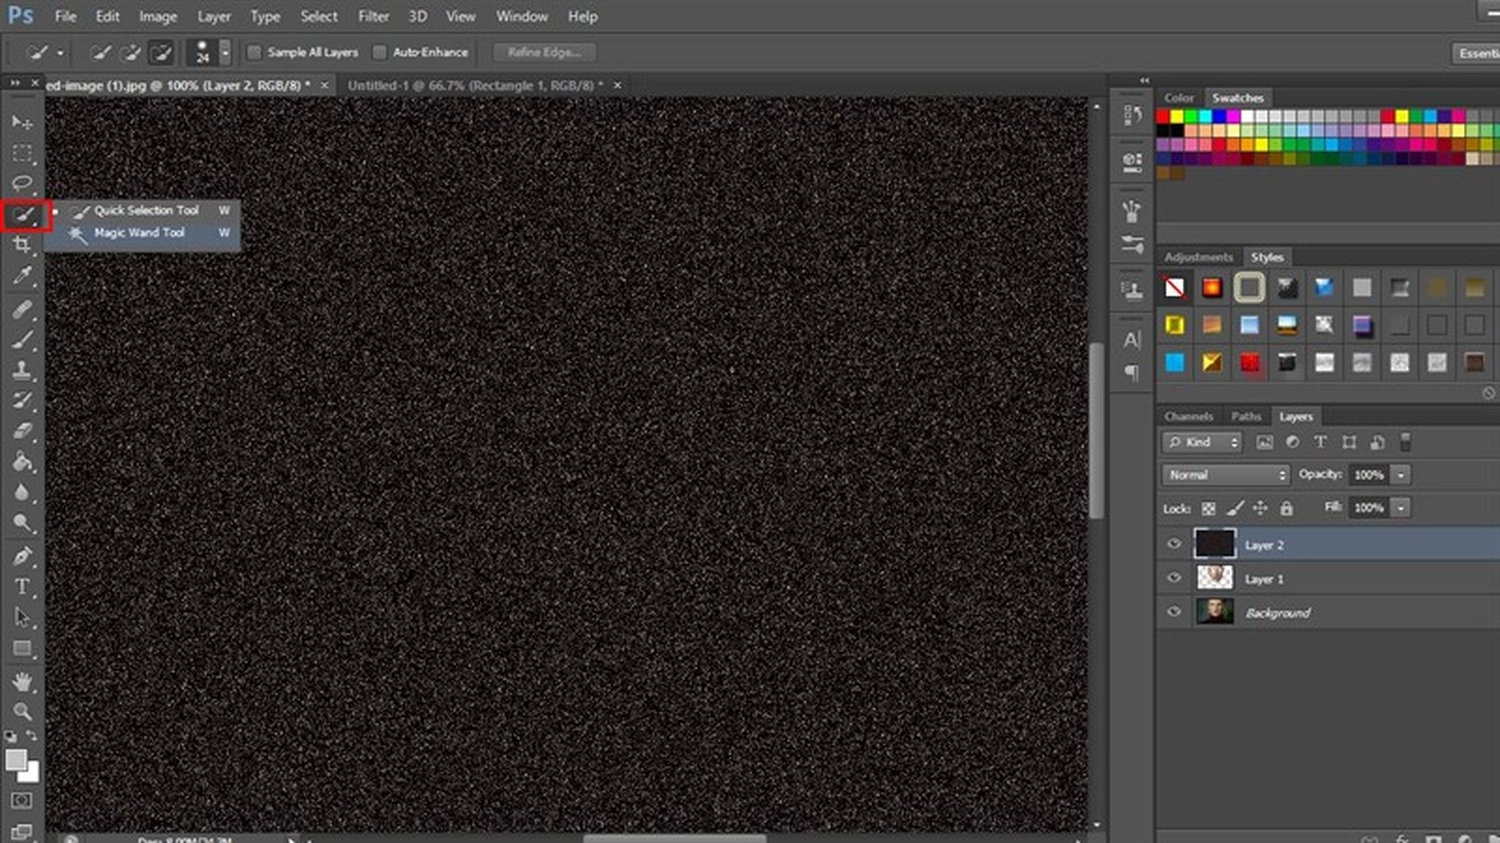Open the Opacity slider dropdown arrow
The width and height of the screenshot is (1500, 843).
point(1402,475)
